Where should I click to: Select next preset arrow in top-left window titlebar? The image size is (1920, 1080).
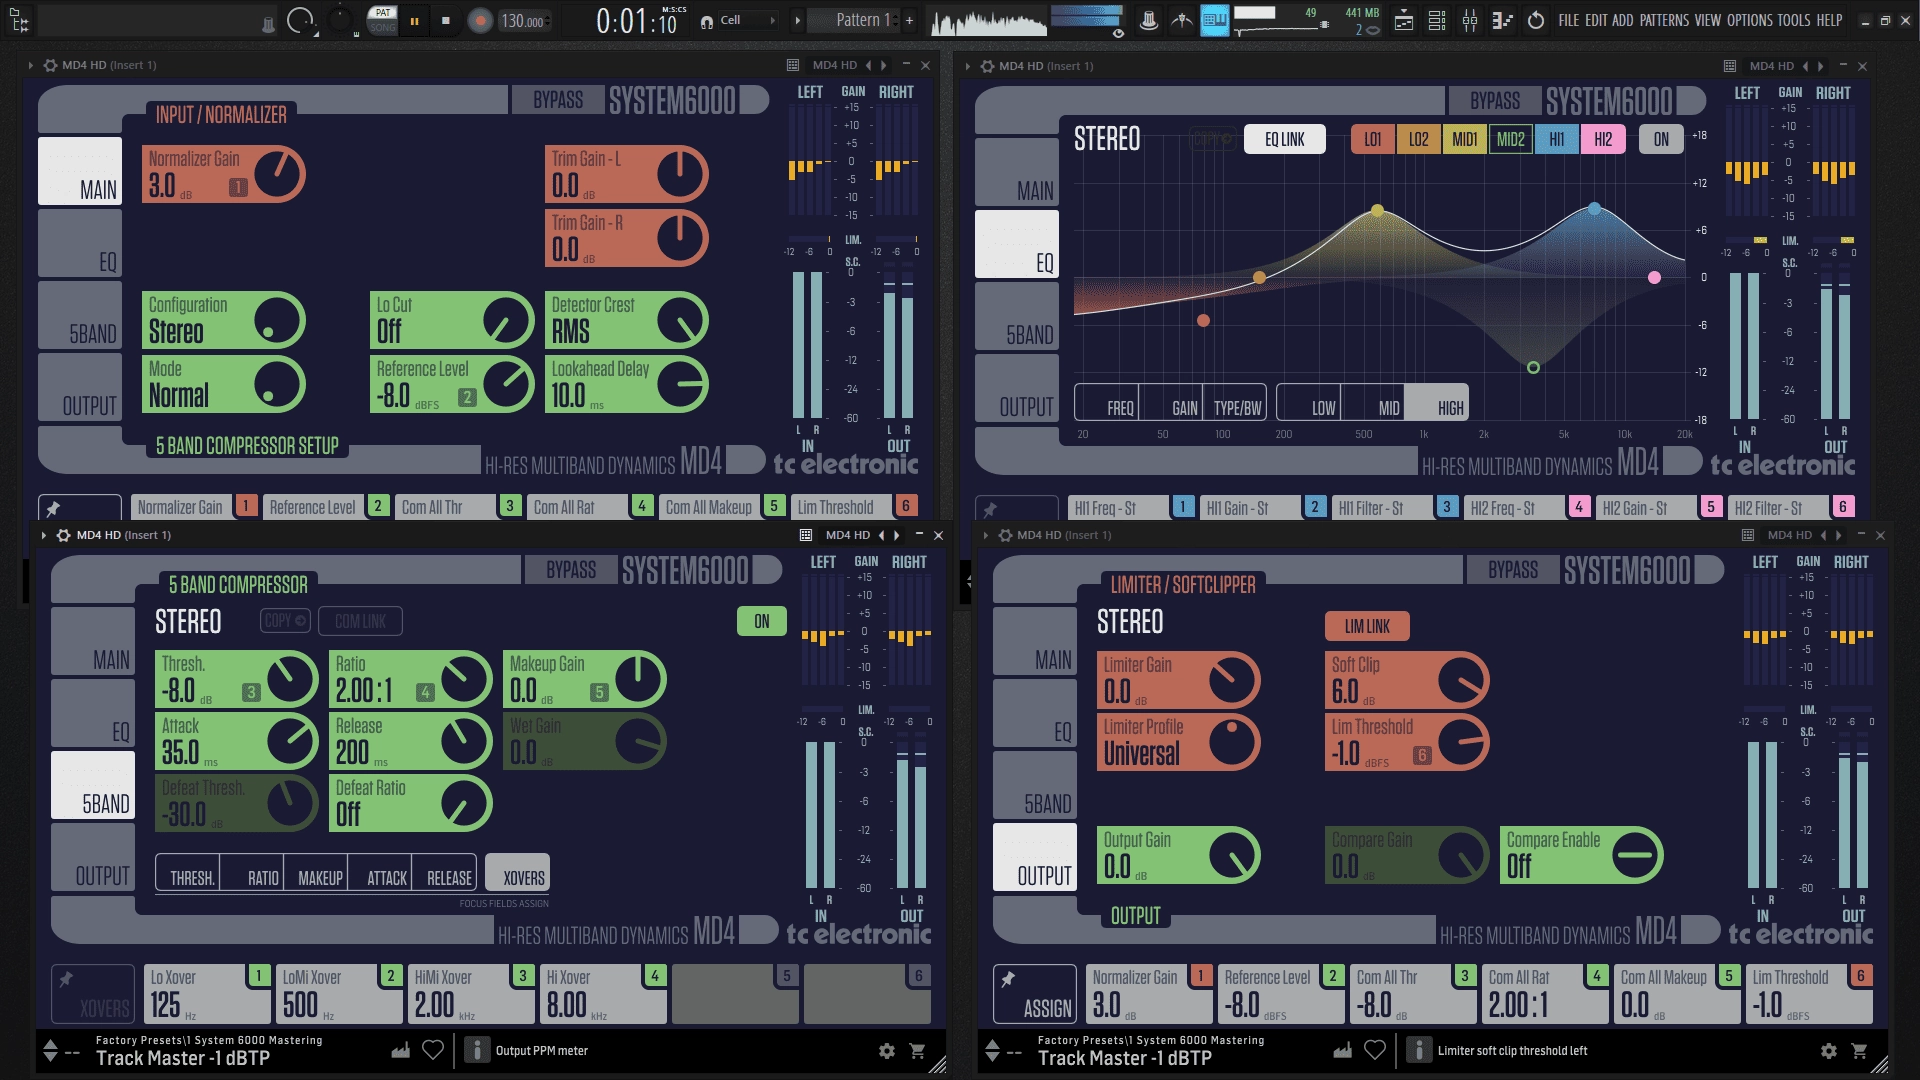click(884, 65)
